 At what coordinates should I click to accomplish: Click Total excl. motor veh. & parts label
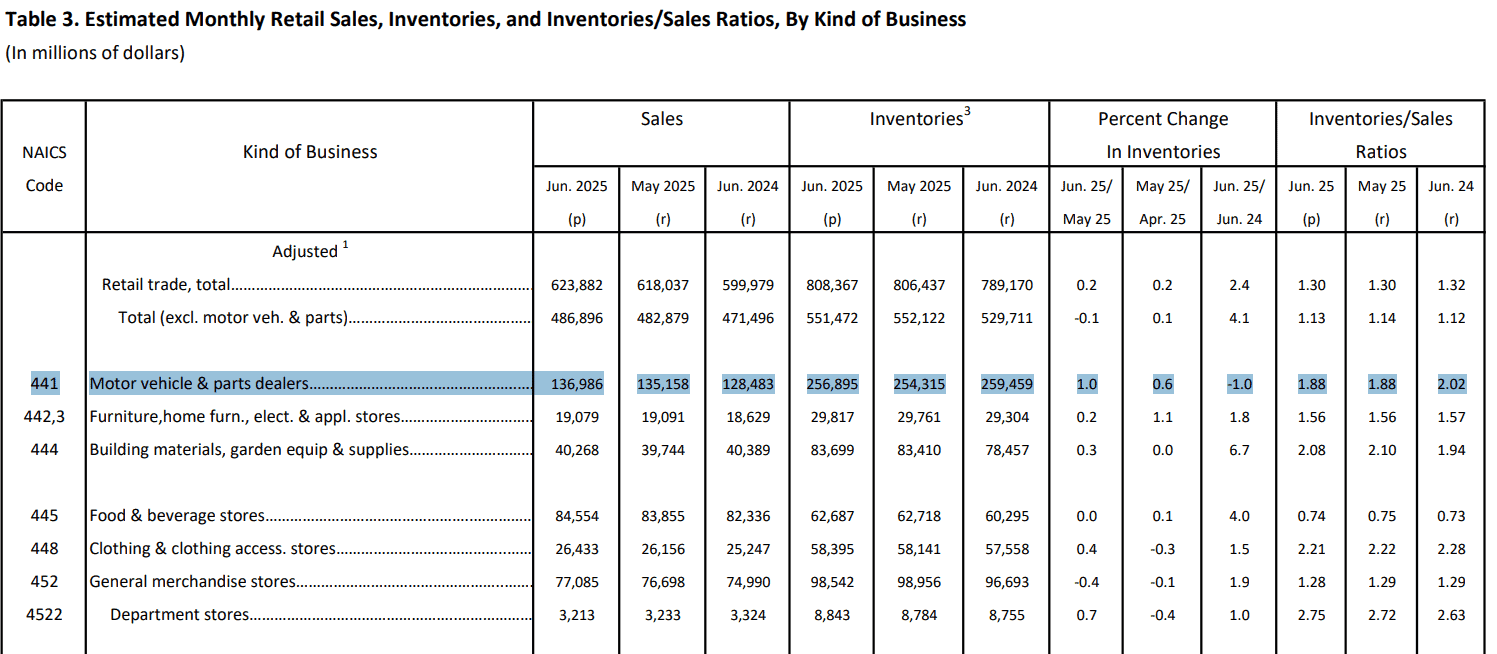(233, 318)
